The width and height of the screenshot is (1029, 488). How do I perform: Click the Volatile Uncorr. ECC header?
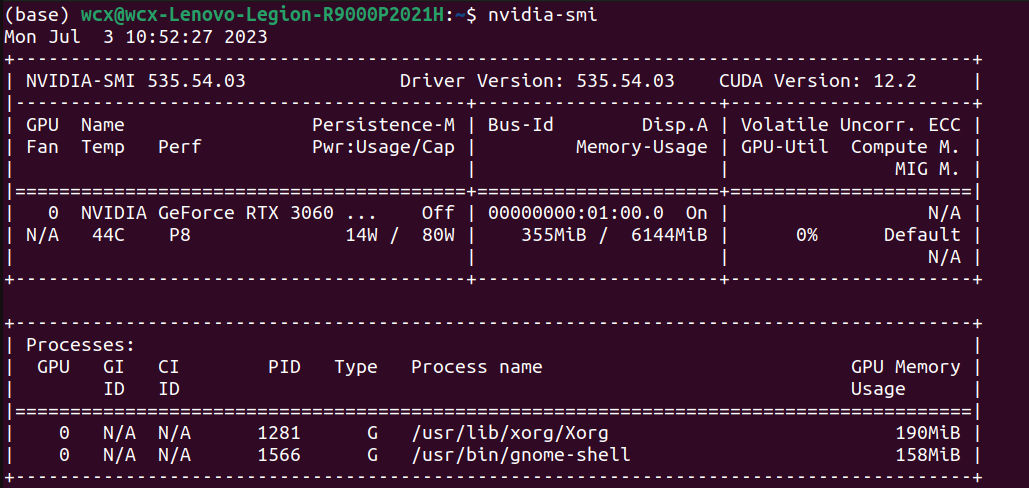coord(851,125)
